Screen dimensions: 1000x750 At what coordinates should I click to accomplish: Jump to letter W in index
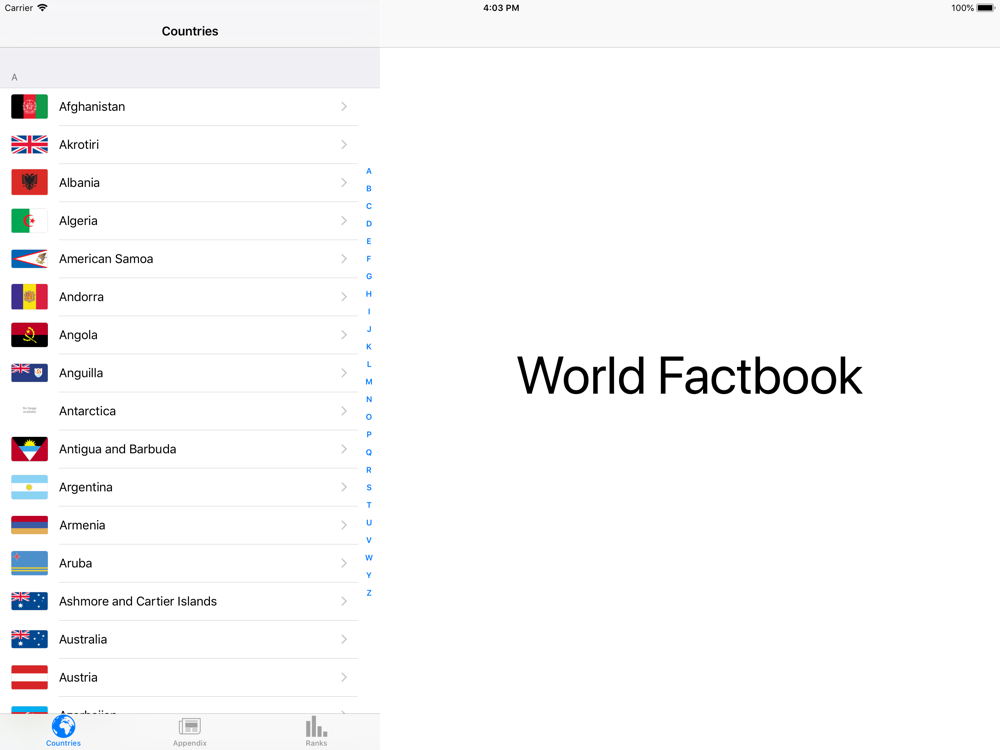coord(369,558)
